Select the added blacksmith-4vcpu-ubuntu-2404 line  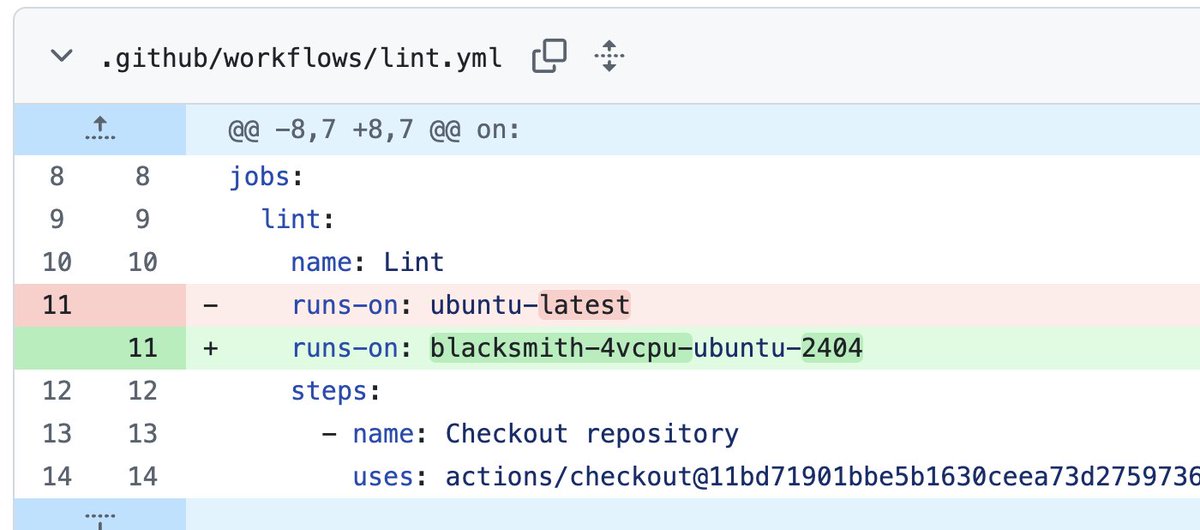[x=692, y=348]
